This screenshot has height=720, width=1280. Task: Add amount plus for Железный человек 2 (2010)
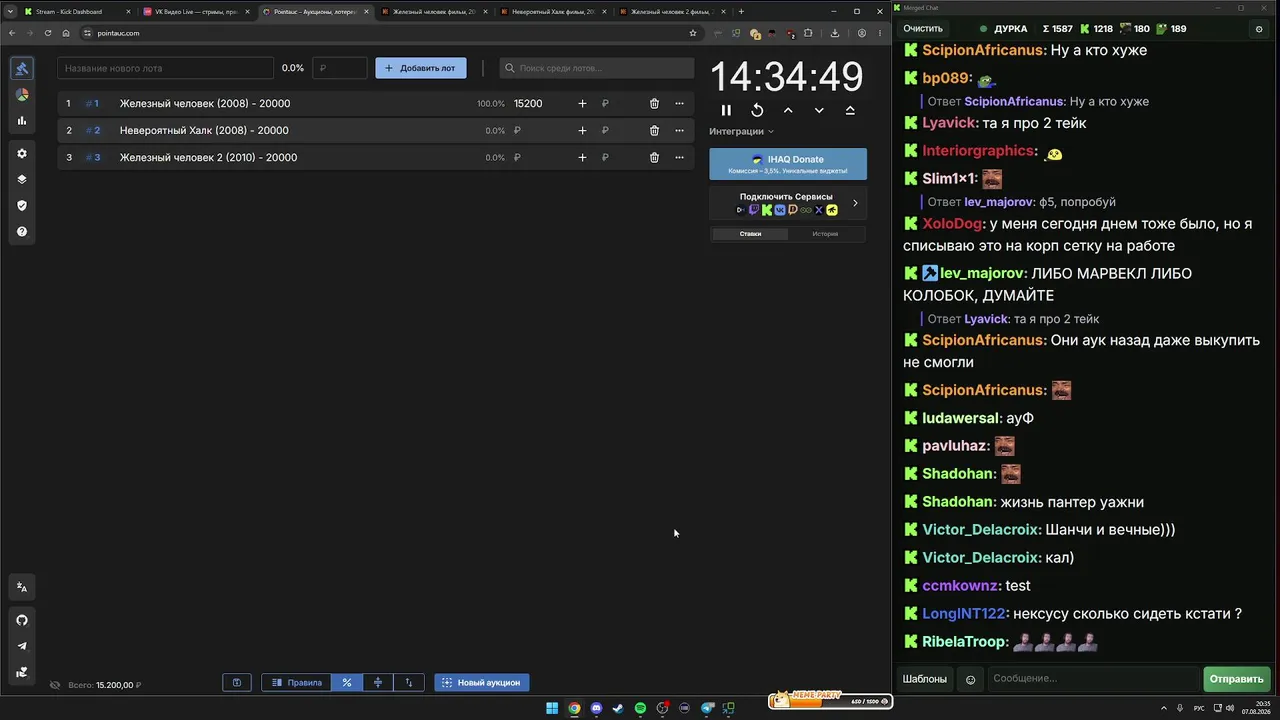[x=582, y=157]
